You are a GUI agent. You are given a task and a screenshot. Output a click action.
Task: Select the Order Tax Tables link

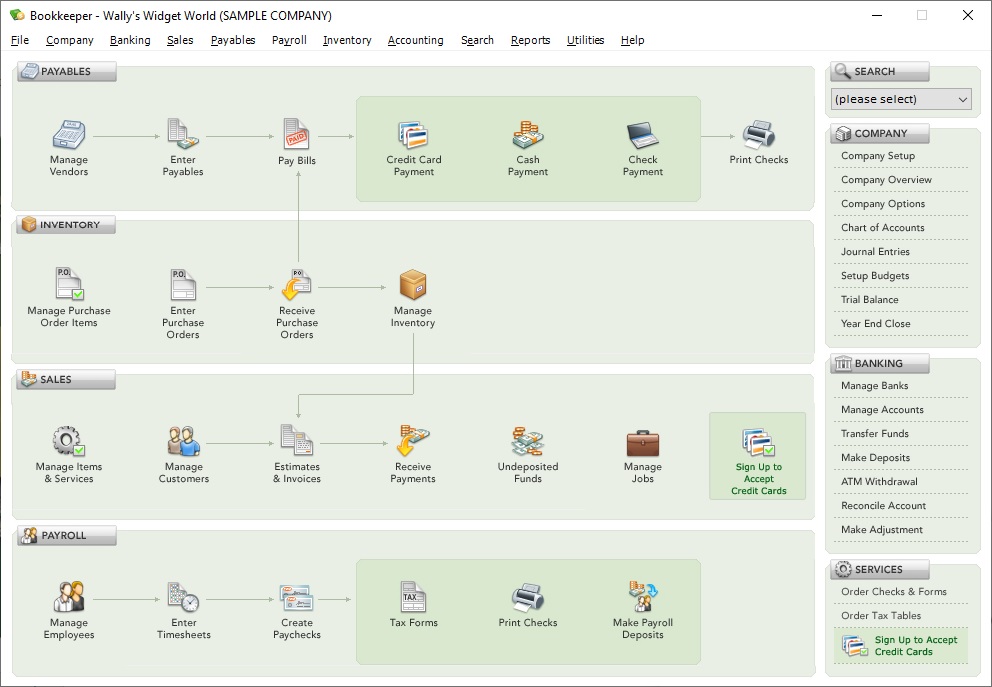click(x=881, y=616)
